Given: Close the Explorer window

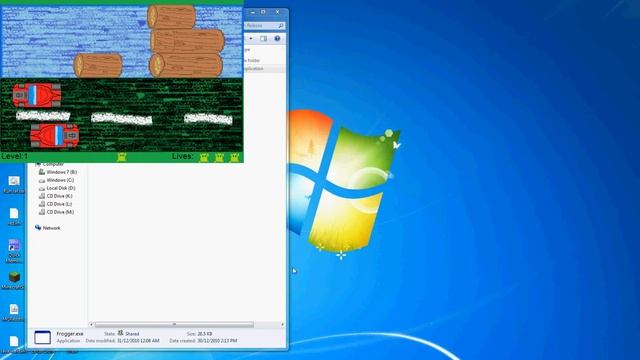Looking at the screenshot, I should pyautogui.click(x=278, y=12).
